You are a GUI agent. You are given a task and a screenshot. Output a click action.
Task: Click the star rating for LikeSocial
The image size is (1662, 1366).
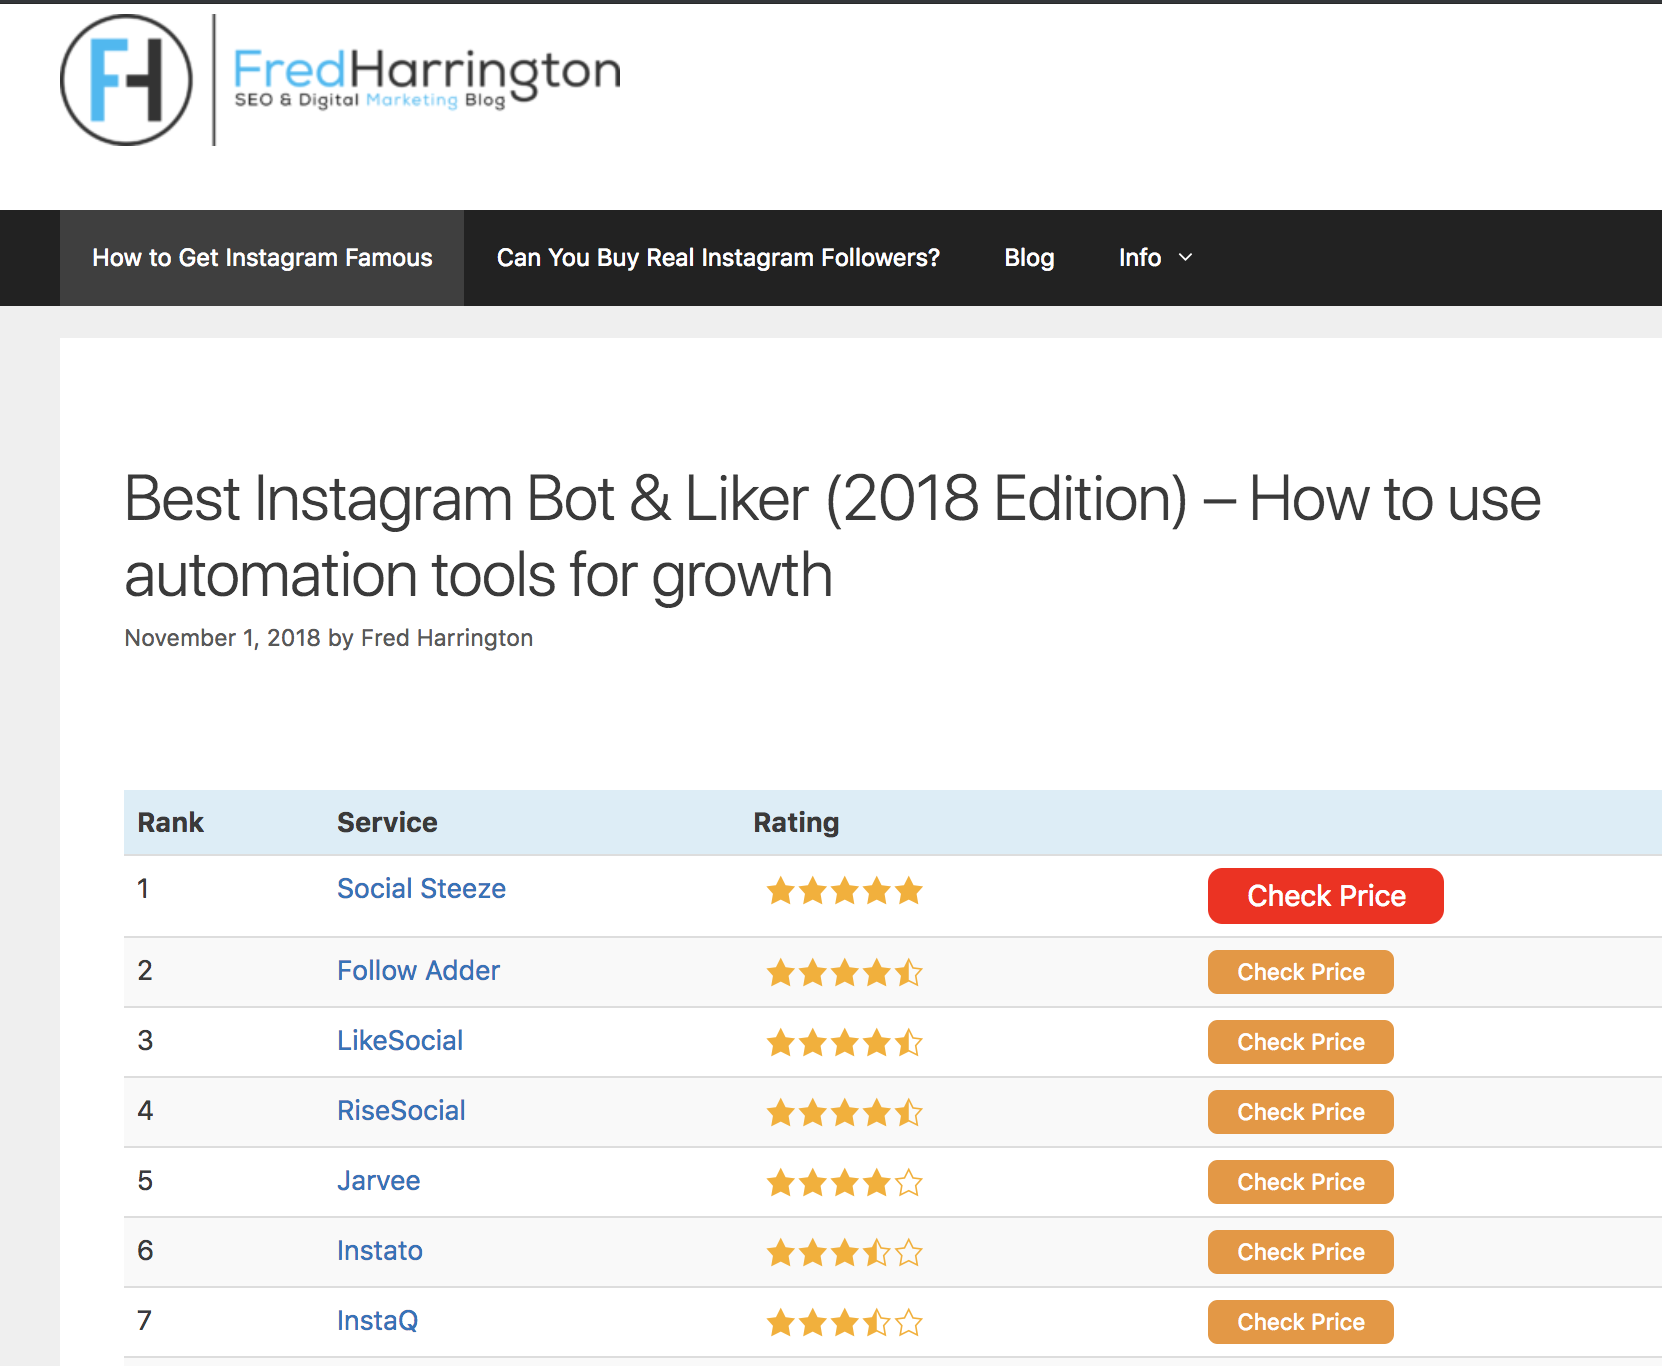point(845,1043)
